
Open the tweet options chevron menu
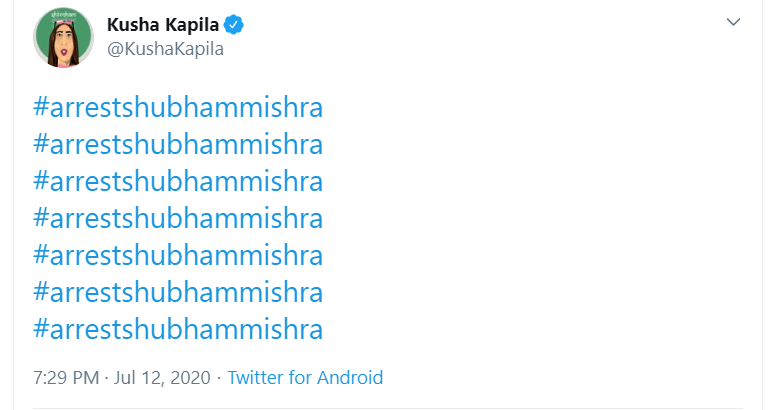[x=733, y=22]
